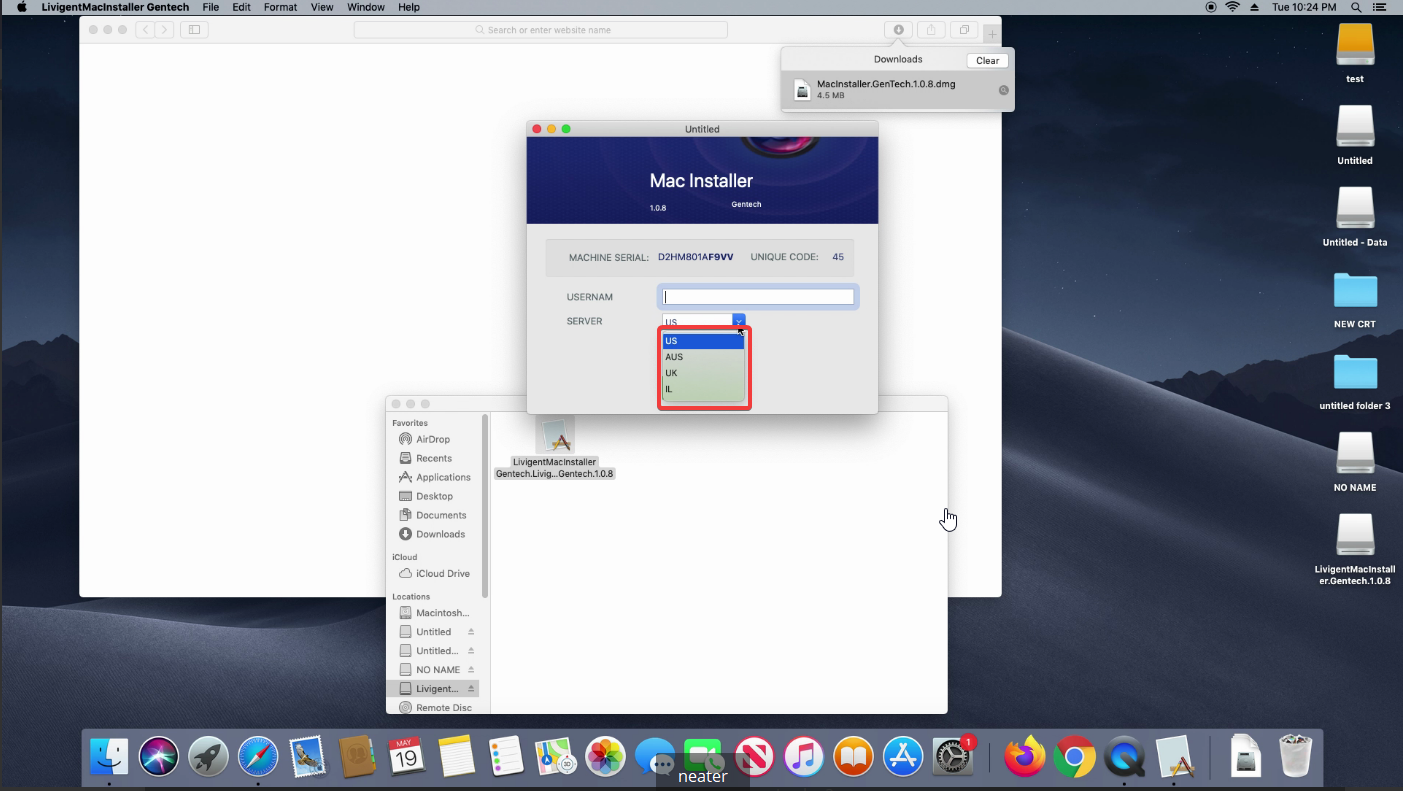Choose UK server option
1403x791 pixels.
pos(672,373)
